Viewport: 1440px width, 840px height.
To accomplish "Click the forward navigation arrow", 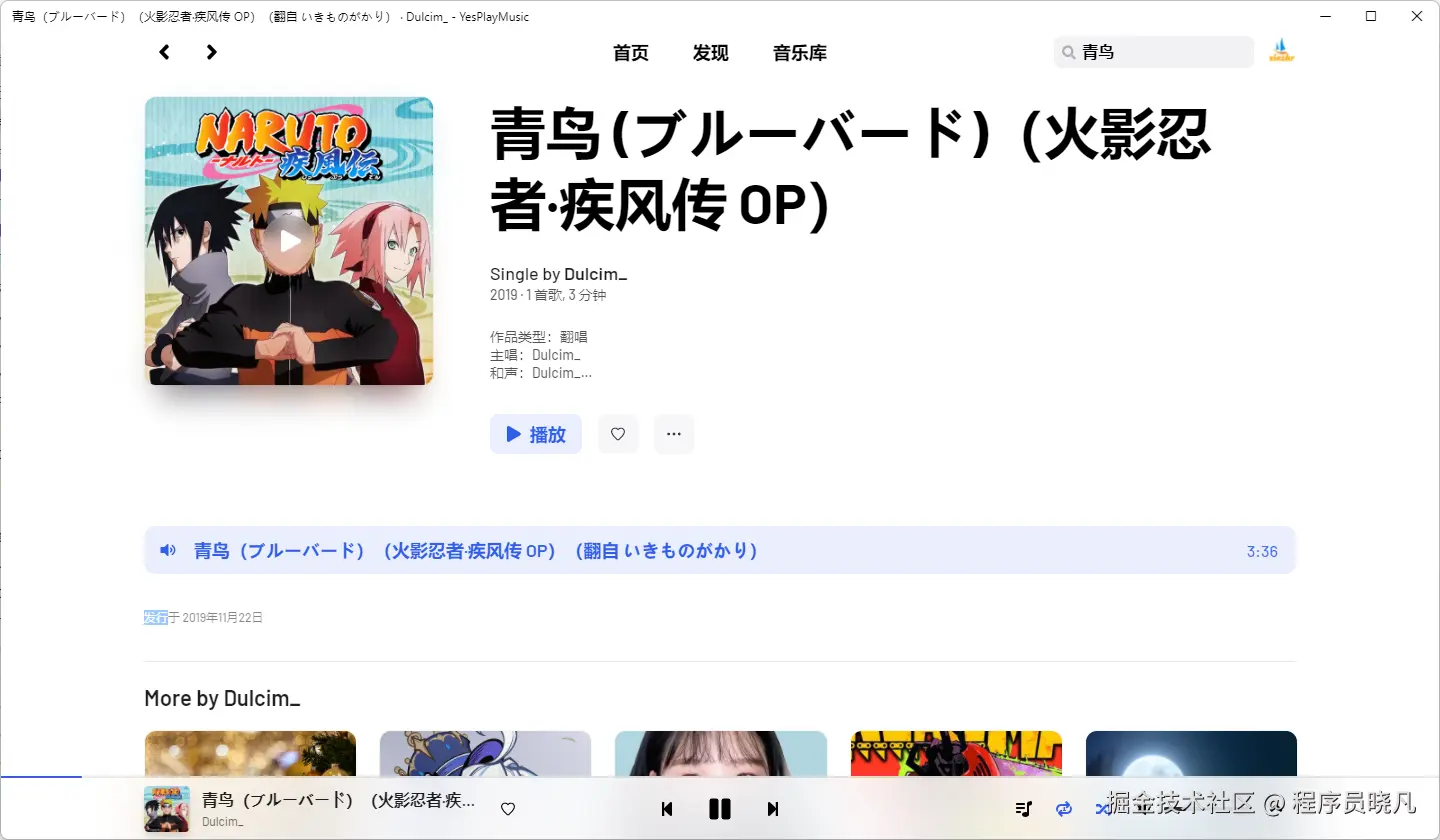I will coord(211,51).
